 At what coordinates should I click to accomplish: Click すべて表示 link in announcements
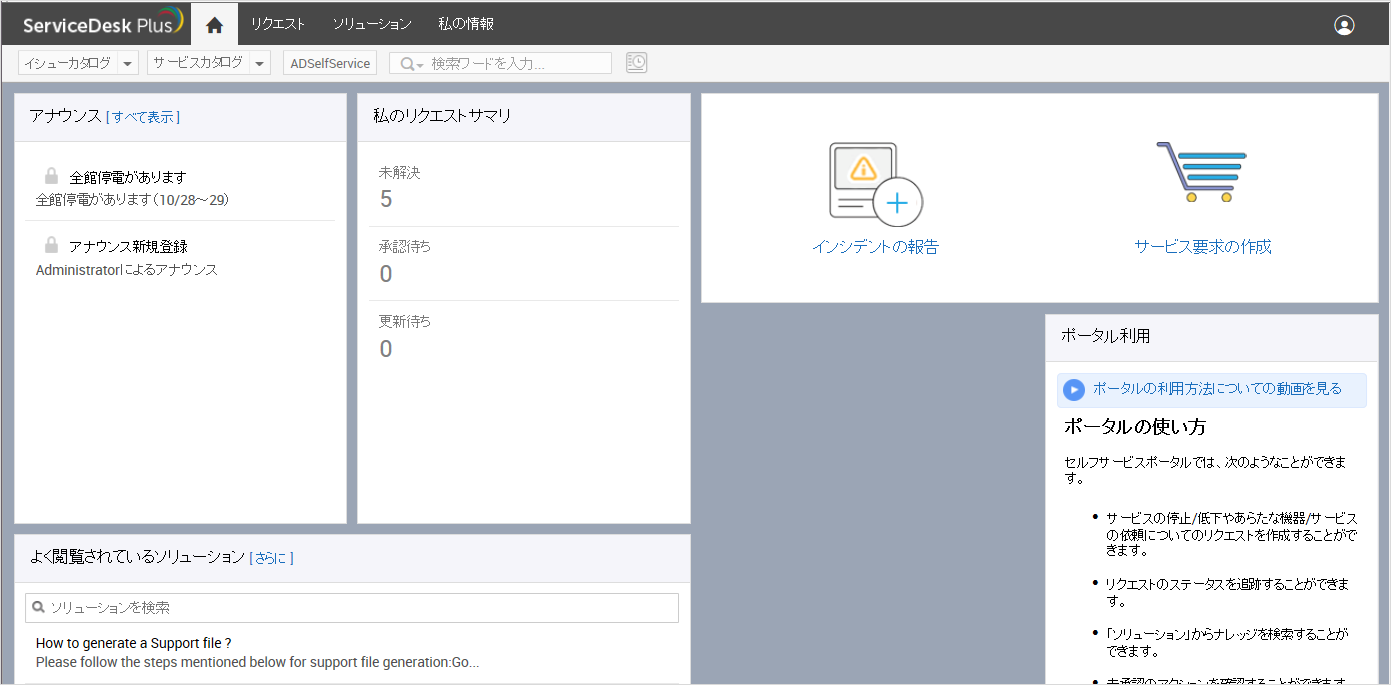tap(143, 117)
